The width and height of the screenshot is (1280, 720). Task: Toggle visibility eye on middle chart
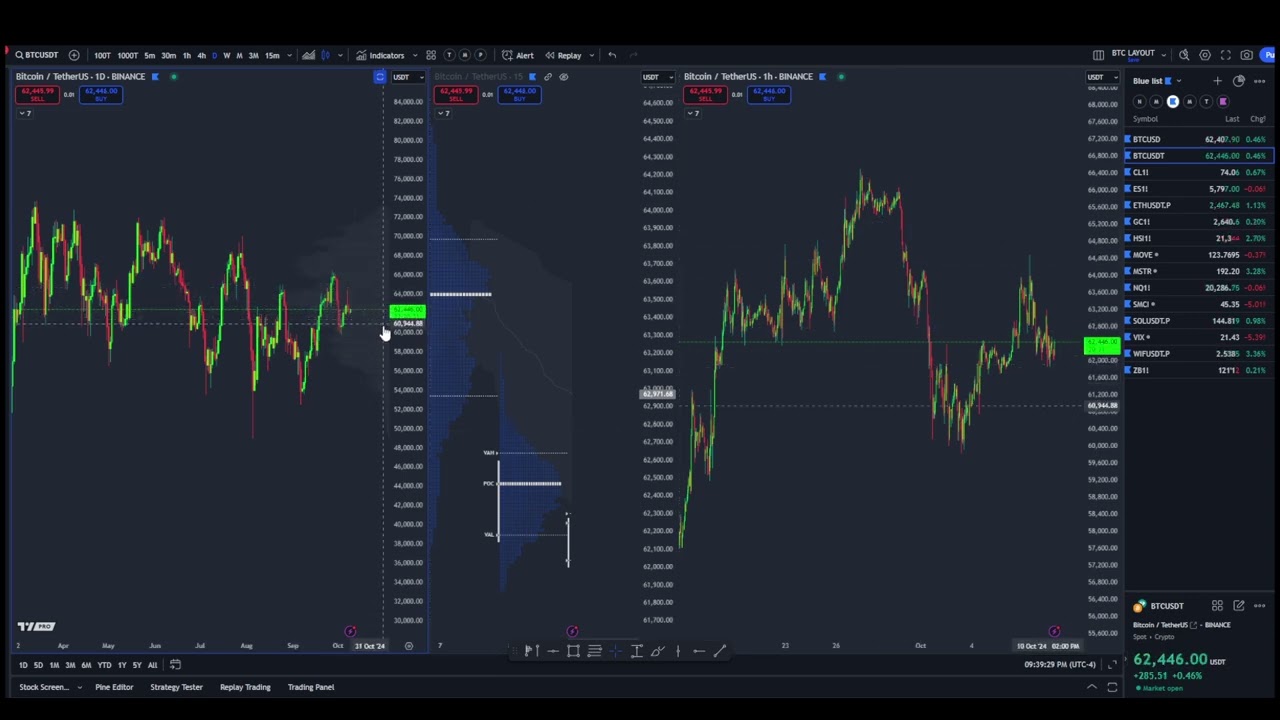coord(564,77)
